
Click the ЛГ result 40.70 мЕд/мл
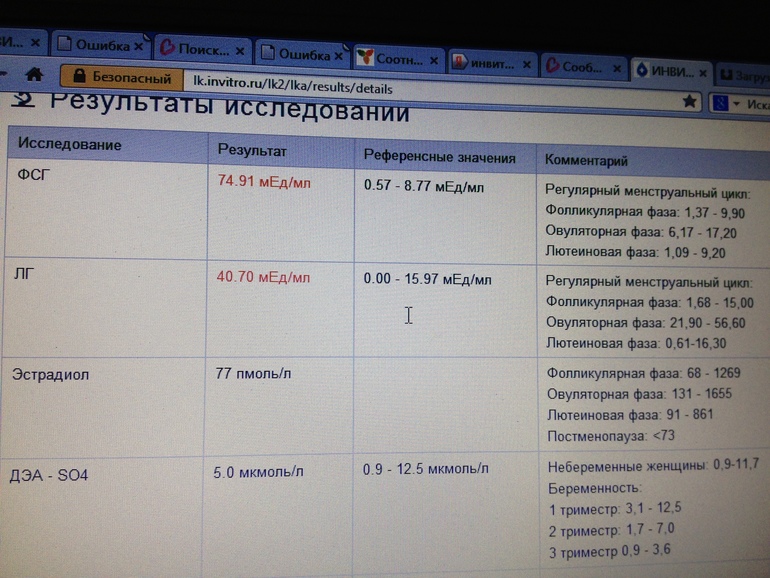pyautogui.click(x=263, y=277)
